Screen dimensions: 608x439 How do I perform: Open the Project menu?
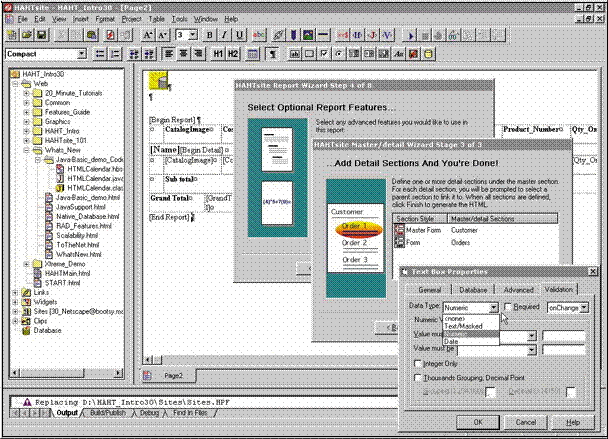[x=131, y=19]
